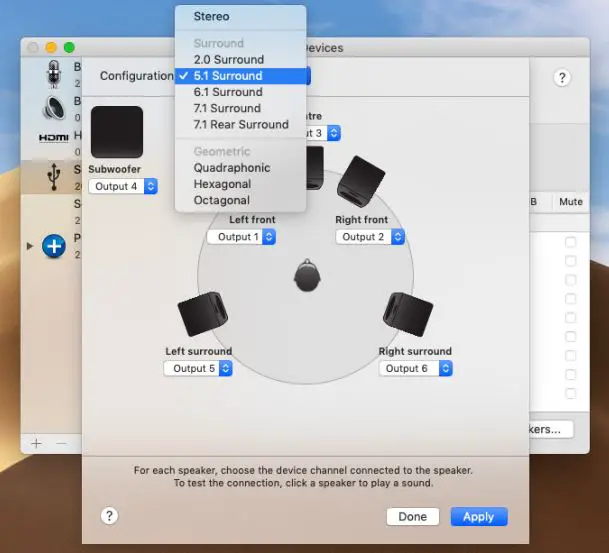Image resolution: width=609 pixels, height=553 pixels.
Task: Select the 5.1 Surround menu item
Action: point(240,76)
